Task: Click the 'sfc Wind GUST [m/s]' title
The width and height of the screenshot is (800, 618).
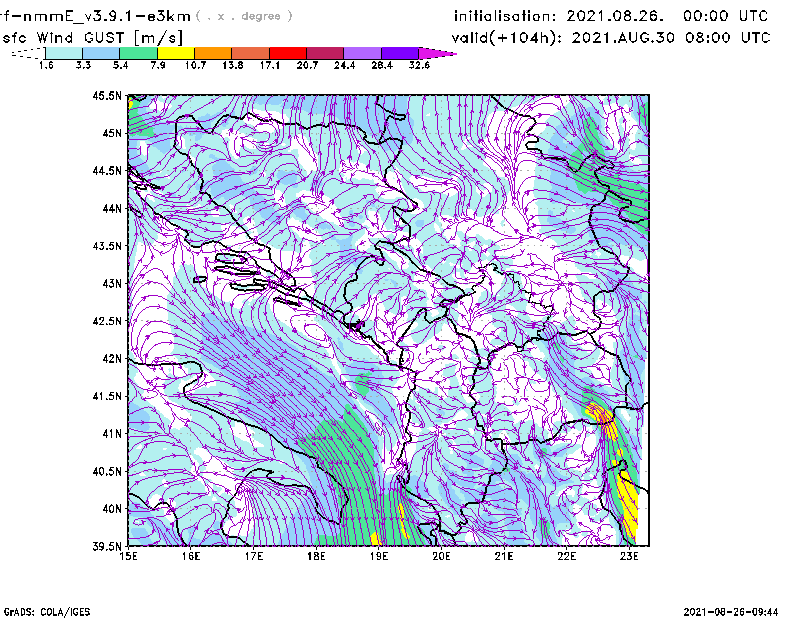Action: click(x=92, y=38)
